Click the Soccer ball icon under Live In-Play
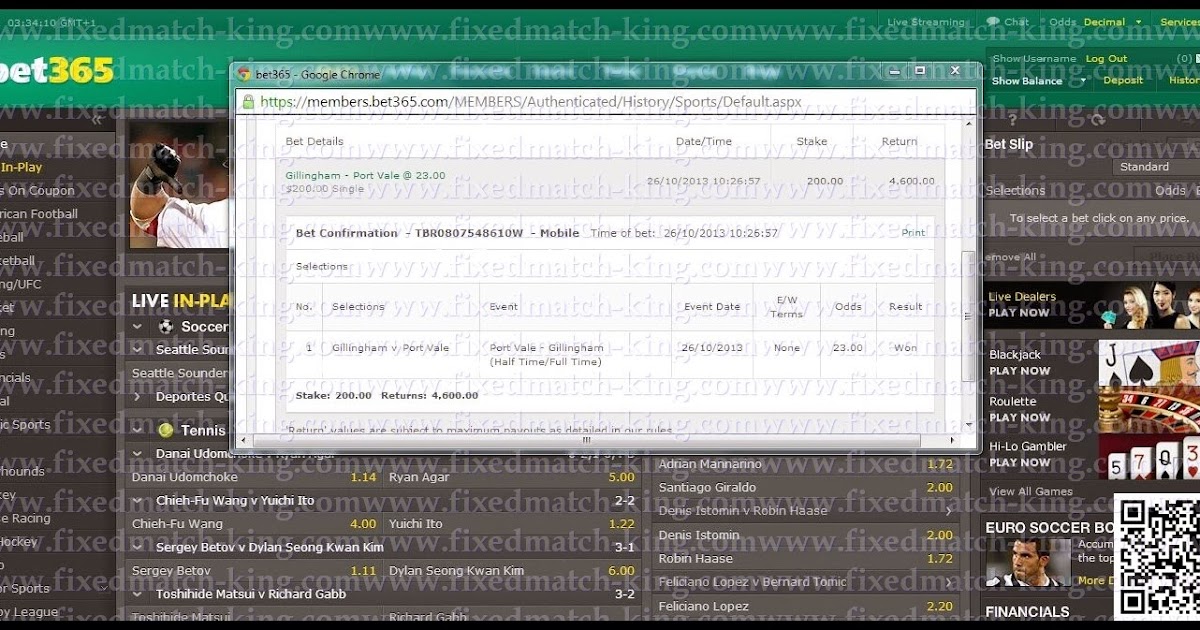Screen dimensions: 1200x630 point(166,326)
